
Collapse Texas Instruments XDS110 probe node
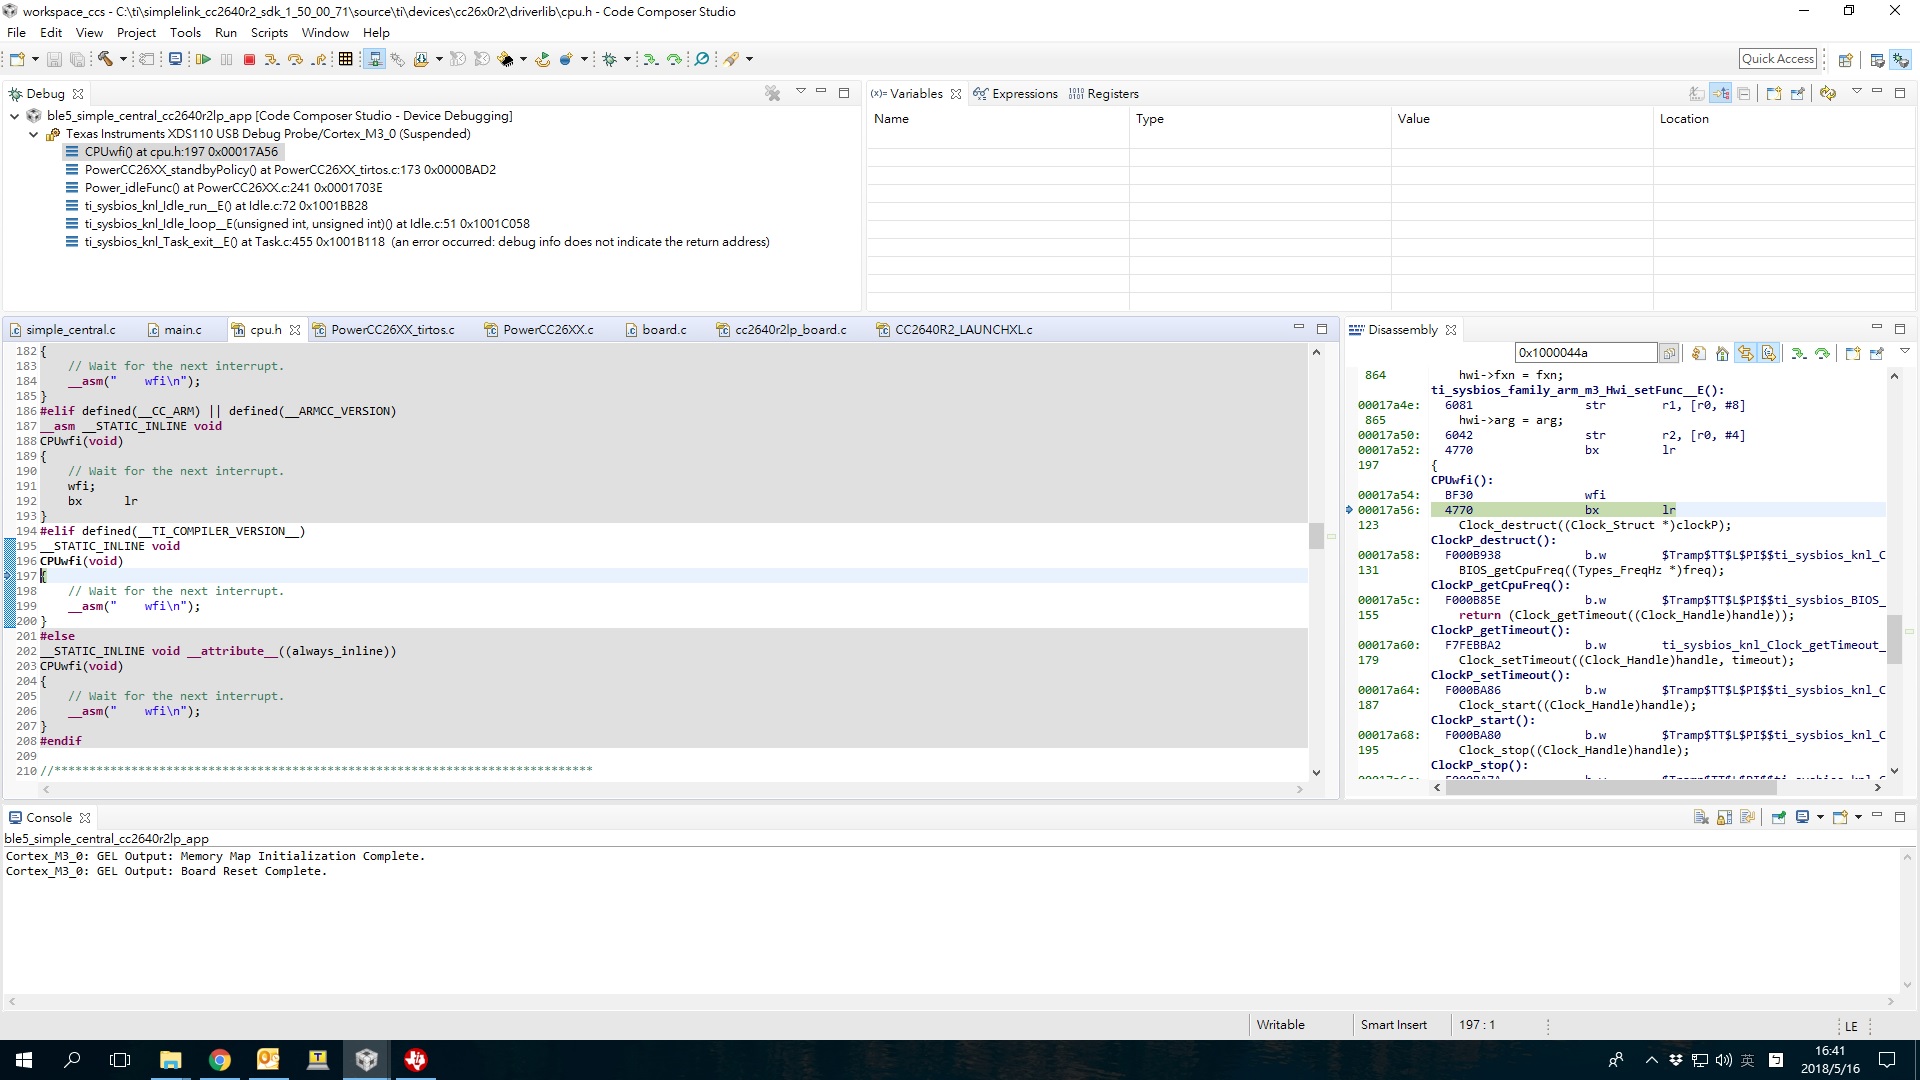34,134
